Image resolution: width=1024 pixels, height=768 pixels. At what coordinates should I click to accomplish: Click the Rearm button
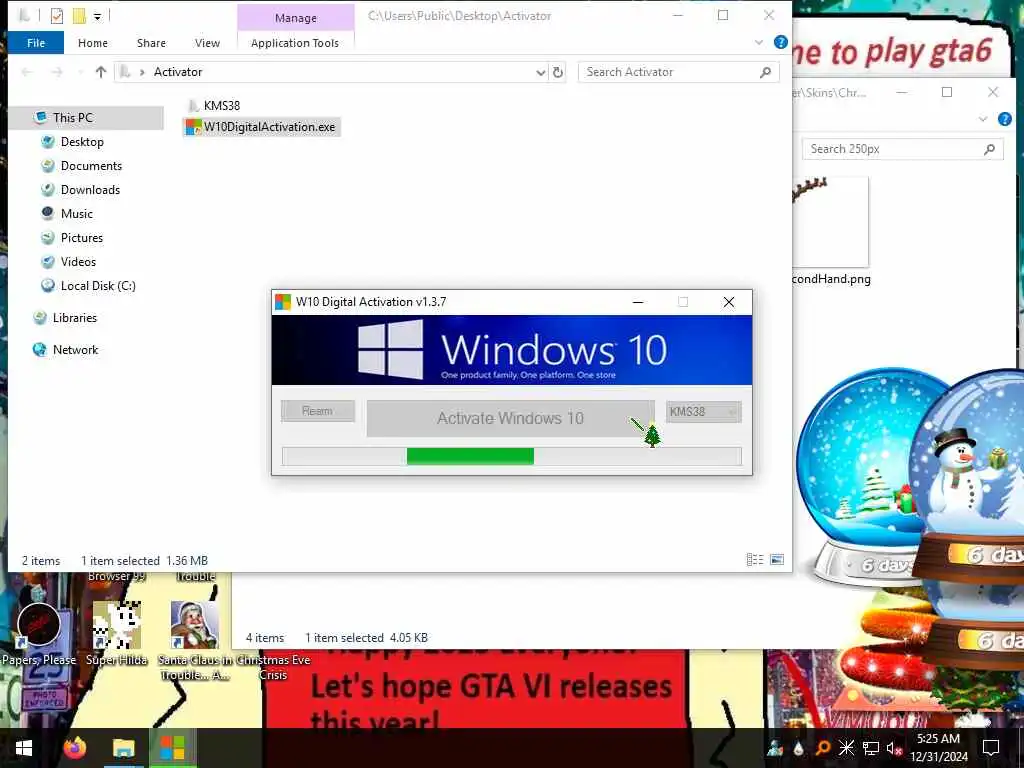tap(317, 411)
